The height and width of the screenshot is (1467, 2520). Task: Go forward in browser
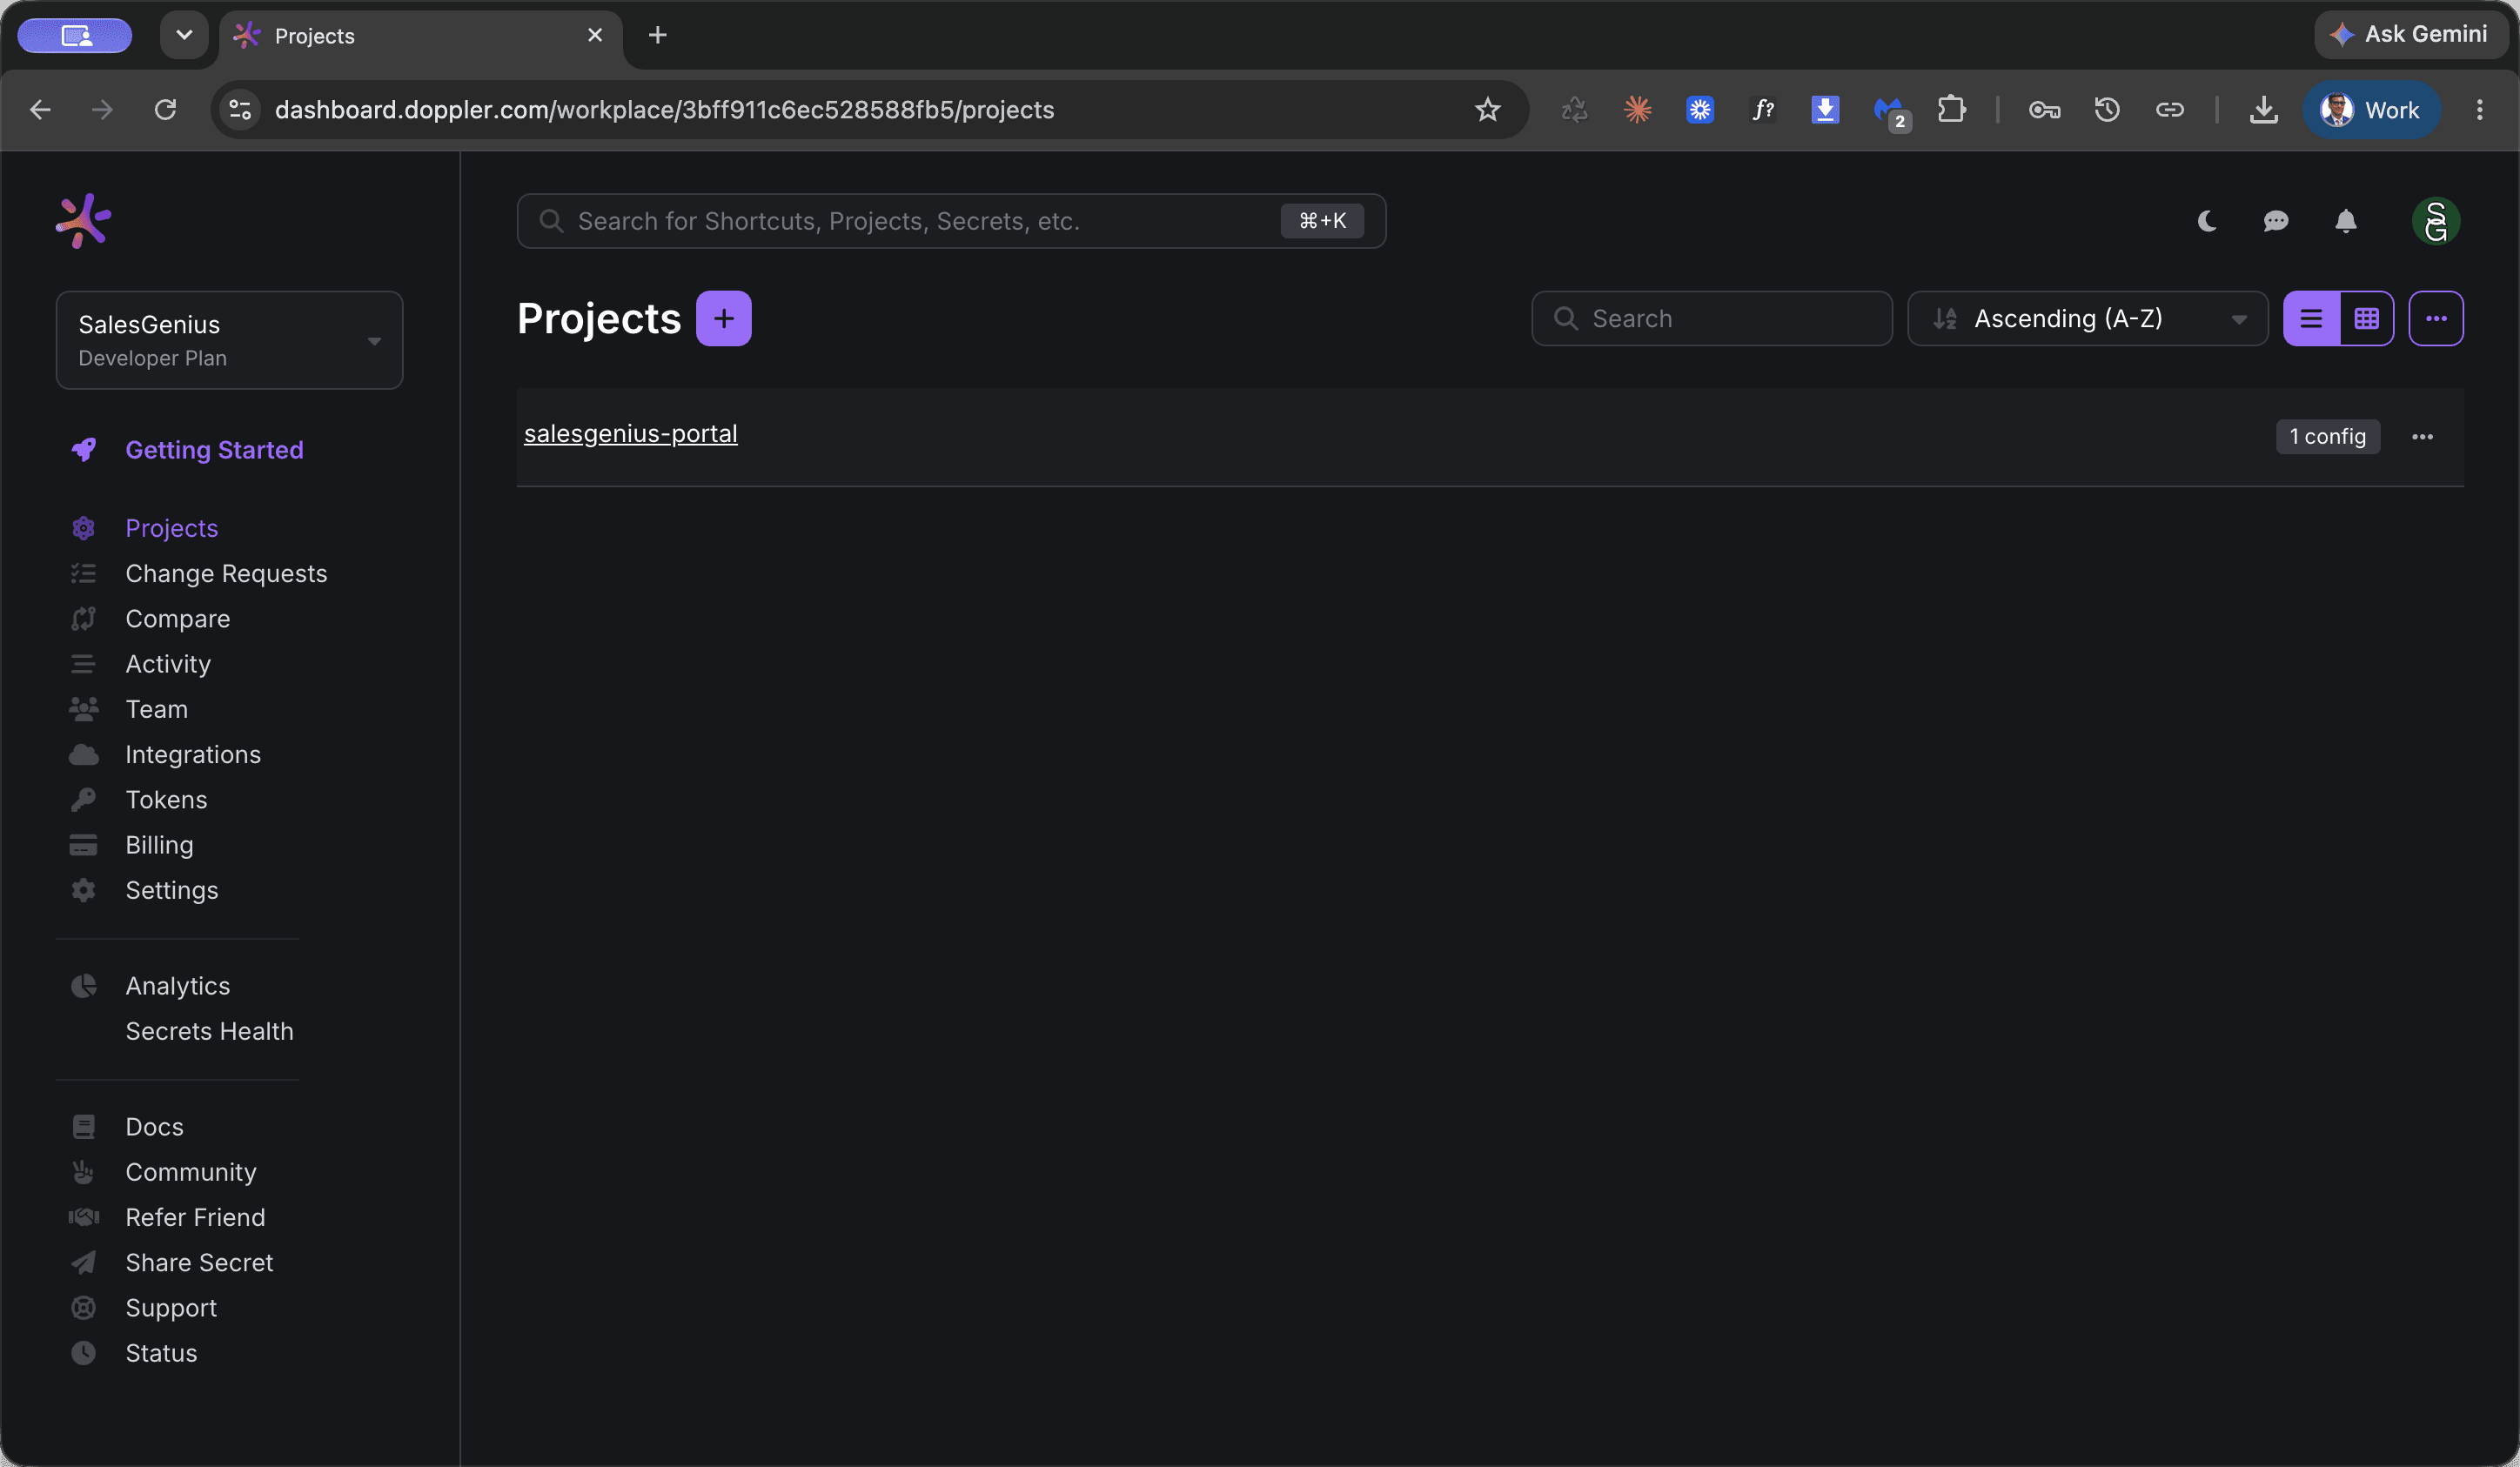pos(102,110)
